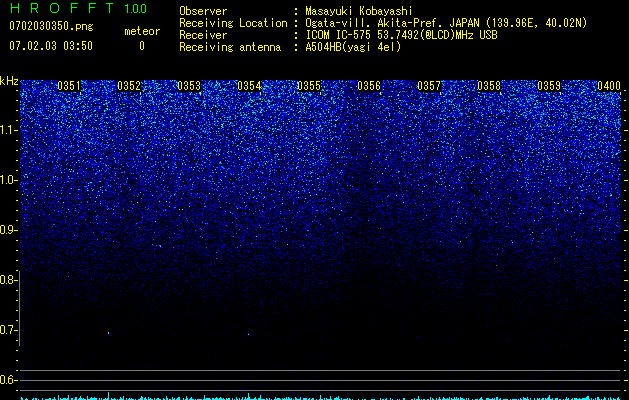Click the 0352 time marker
The width and height of the screenshot is (629, 400).
[x=129, y=86]
